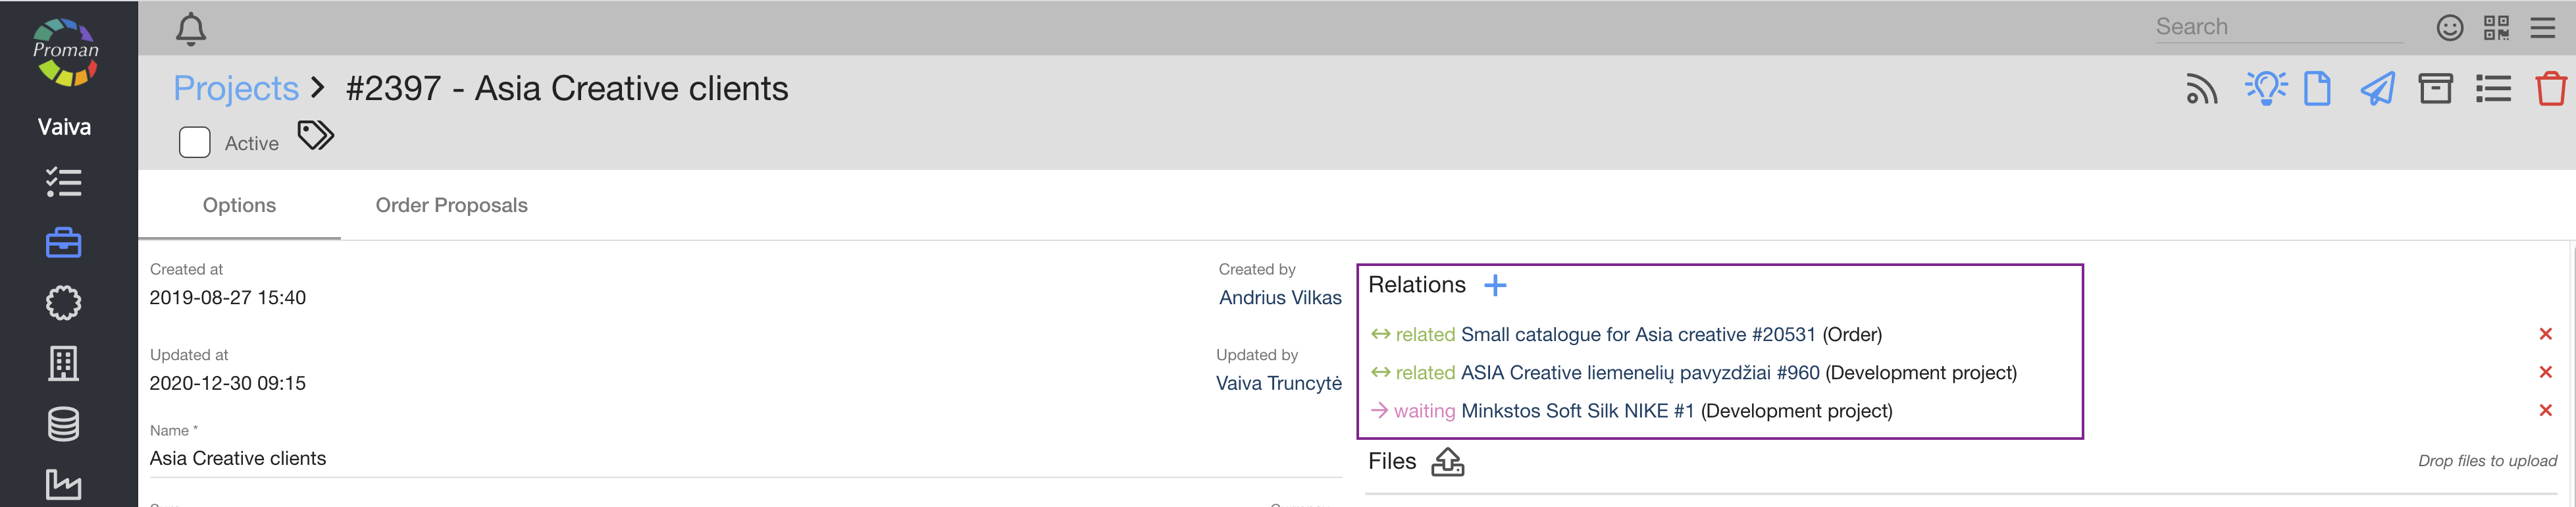
Task: Toggle the Active checkbox
Action: pyautogui.click(x=195, y=143)
